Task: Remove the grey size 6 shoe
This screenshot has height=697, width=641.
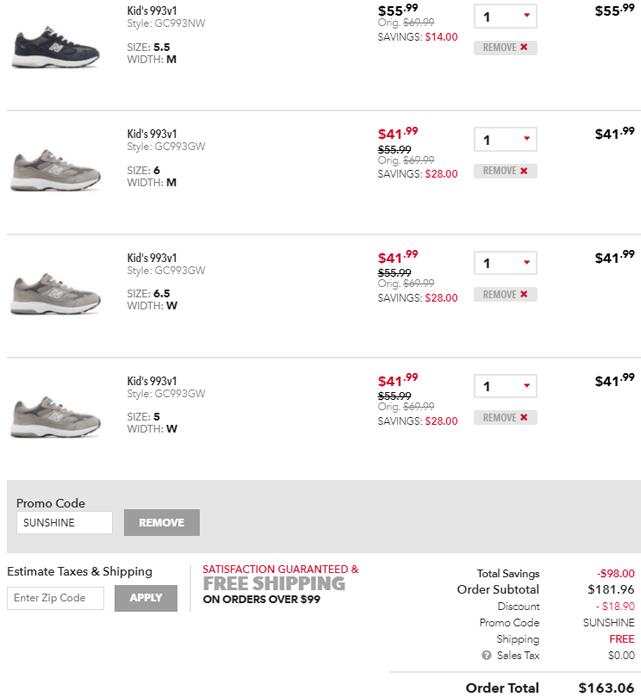Action: pos(505,171)
